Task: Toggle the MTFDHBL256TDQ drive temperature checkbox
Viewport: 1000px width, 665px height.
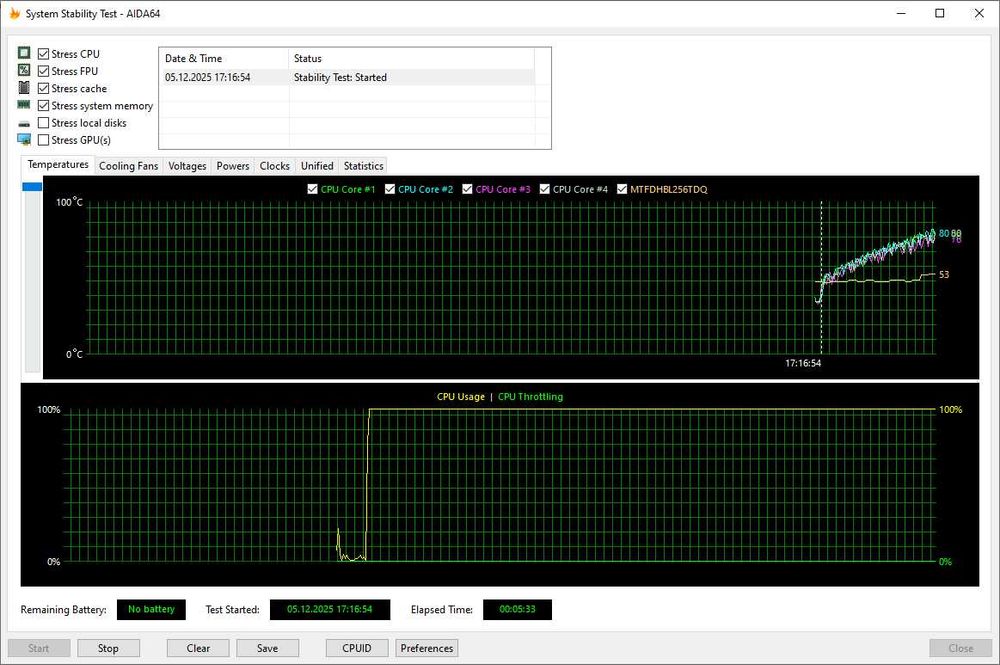Action: [x=622, y=189]
